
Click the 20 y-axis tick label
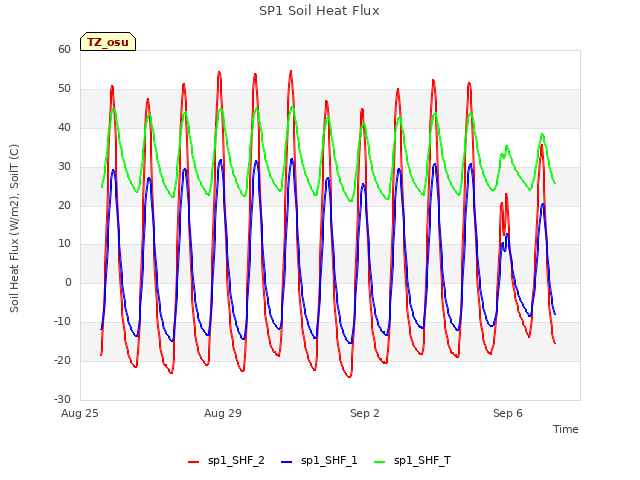(64, 205)
